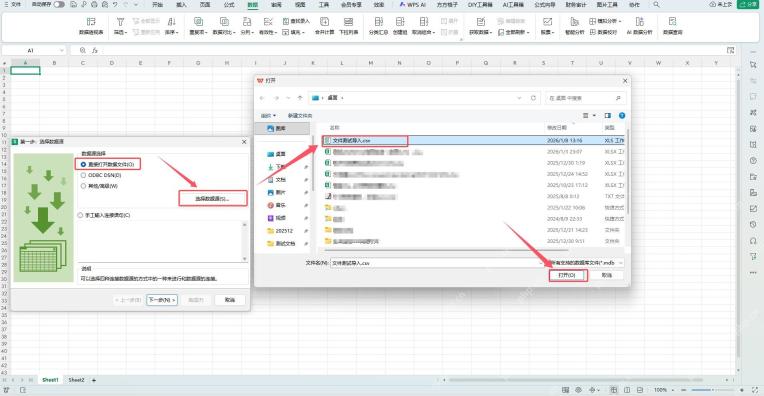Add a new sheet with plus icon
Image resolution: width=764 pixels, height=396 pixels.
(x=94, y=380)
